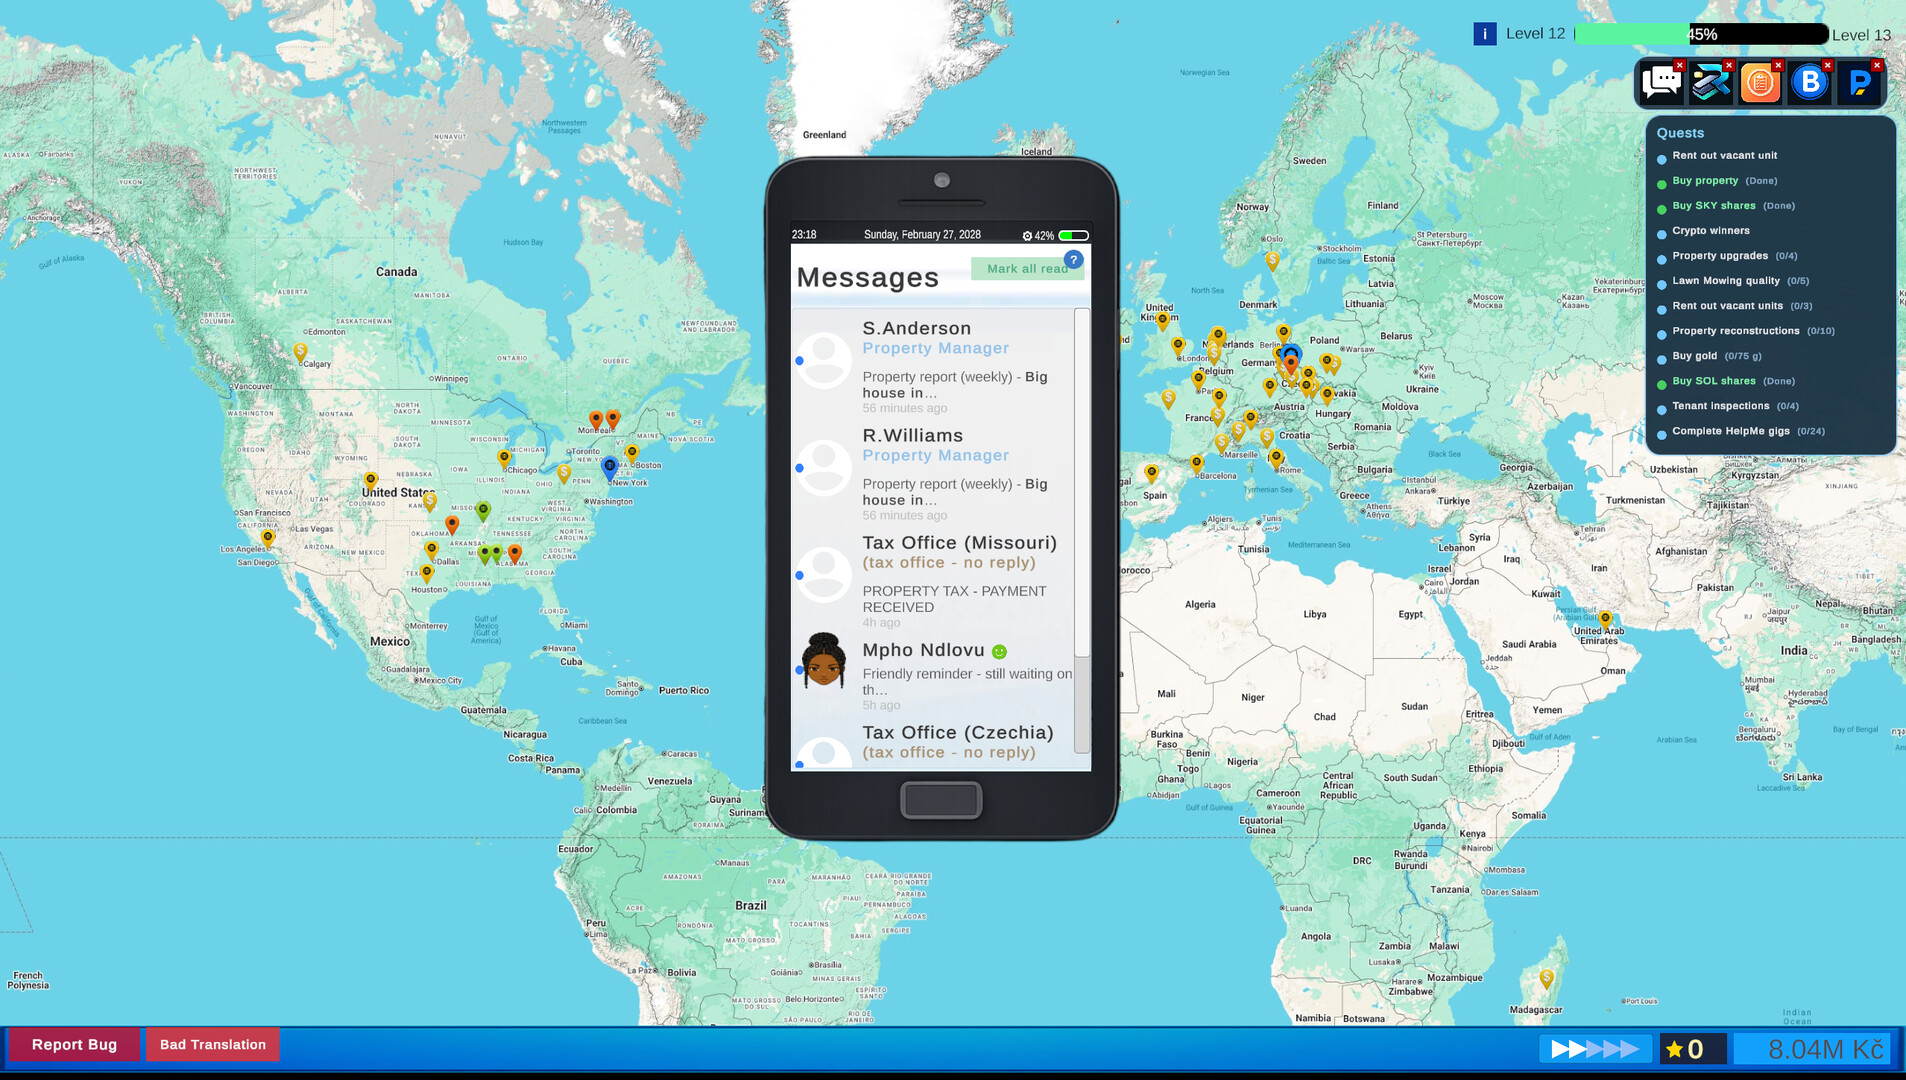
Task: Click the game speed fast-forward arrows
Action: tap(1595, 1049)
